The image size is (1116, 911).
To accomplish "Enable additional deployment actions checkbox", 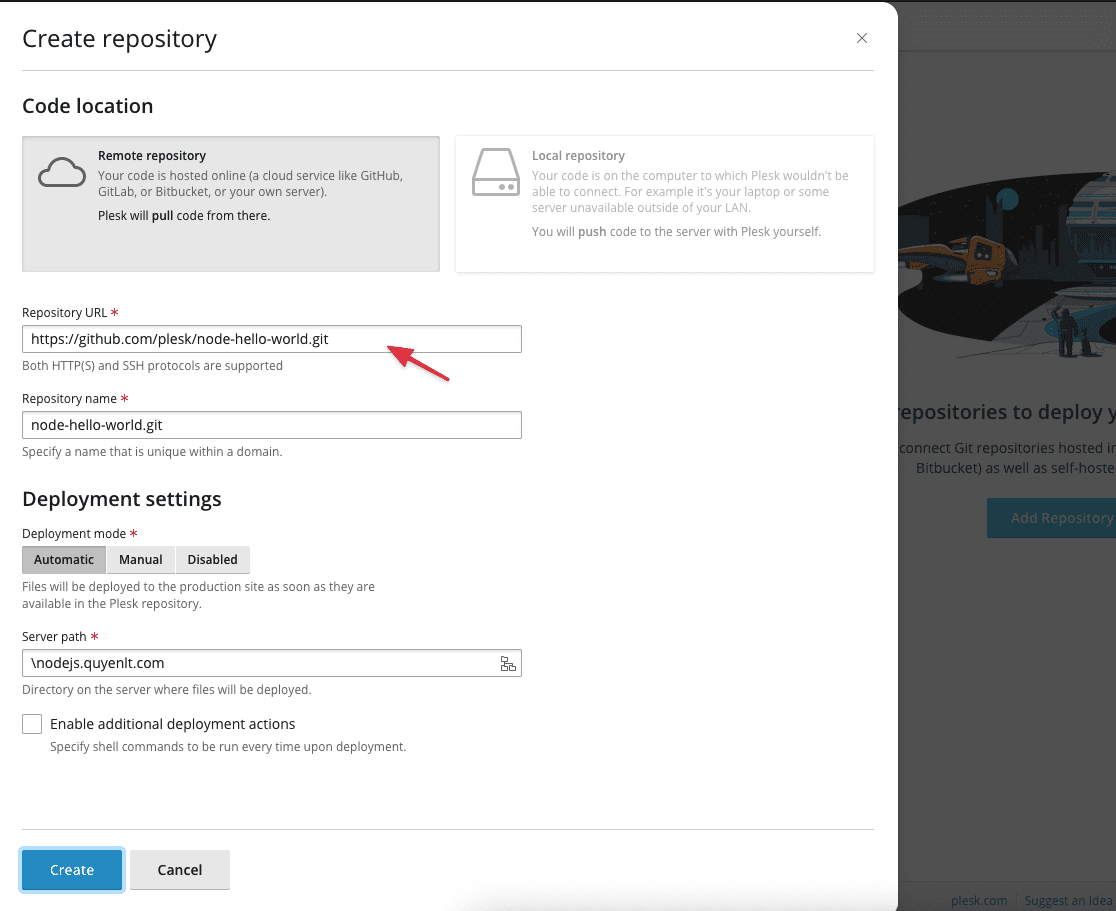I will 32,724.
